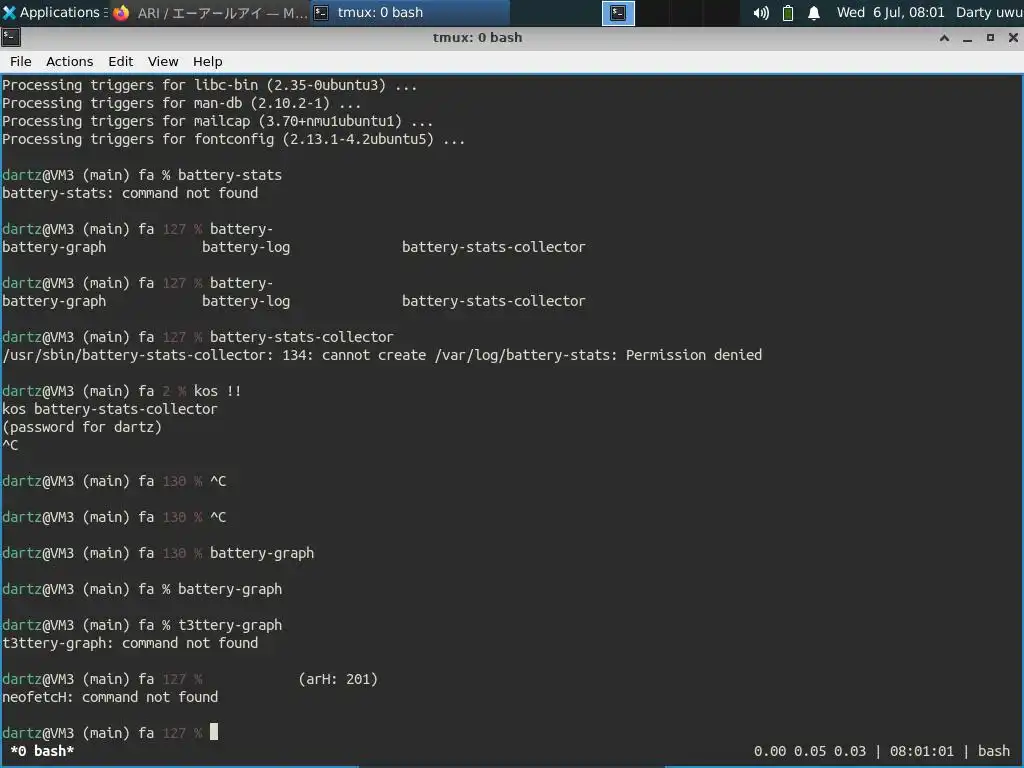
Task: Click the 'Processing triggers for fontconfig' line
Action: (234, 139)
